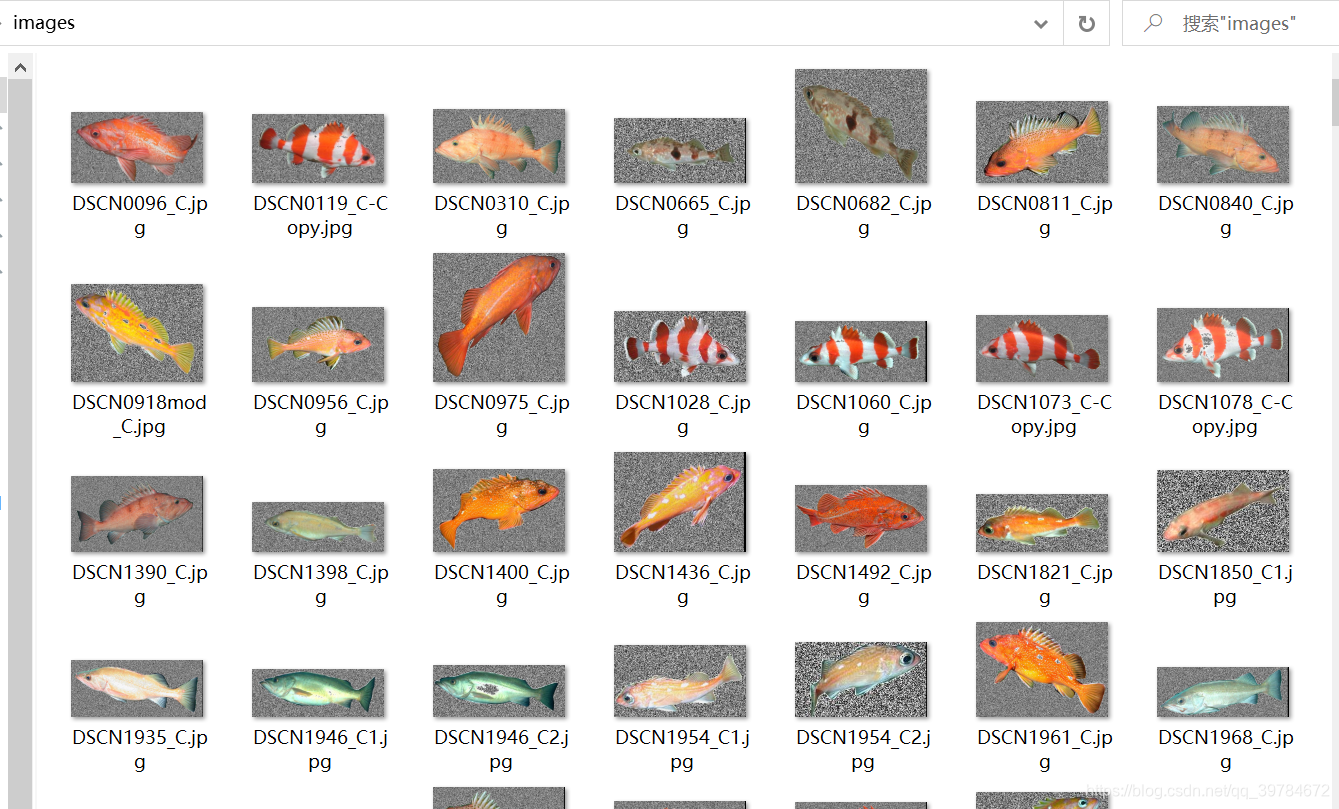Select the DSCN1390_C.jpg thumbnail
This screenshot has width=1339, height=809.
click(137, 514)
